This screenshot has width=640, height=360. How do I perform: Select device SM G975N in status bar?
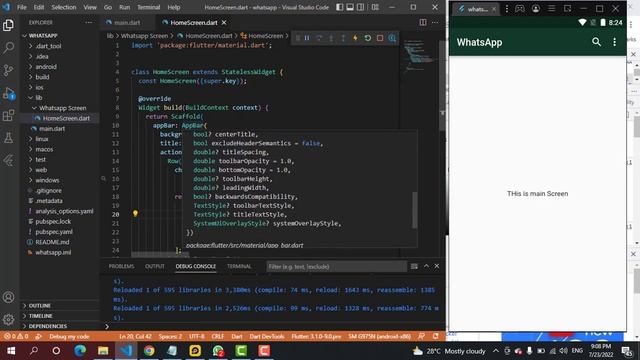380,336
